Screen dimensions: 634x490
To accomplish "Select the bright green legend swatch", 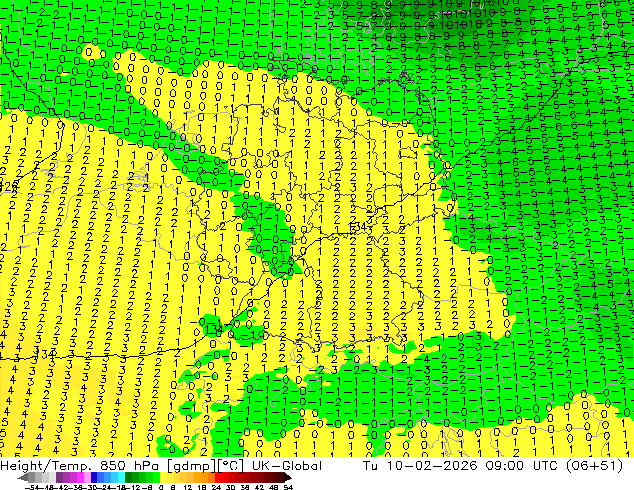I will (156, 478).
